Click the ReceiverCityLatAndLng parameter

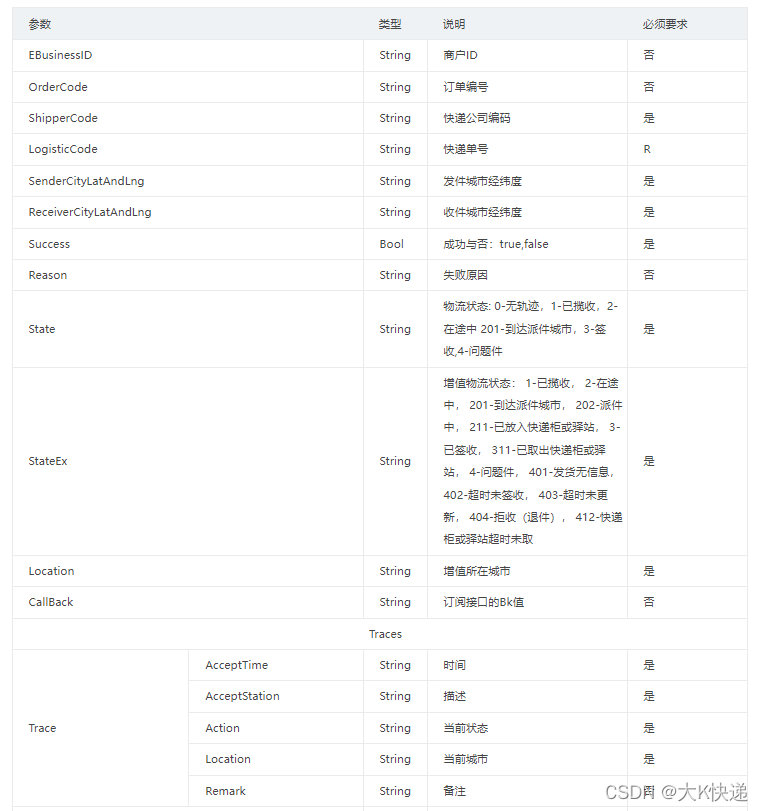pyautogui.click(x=90, y=212)
